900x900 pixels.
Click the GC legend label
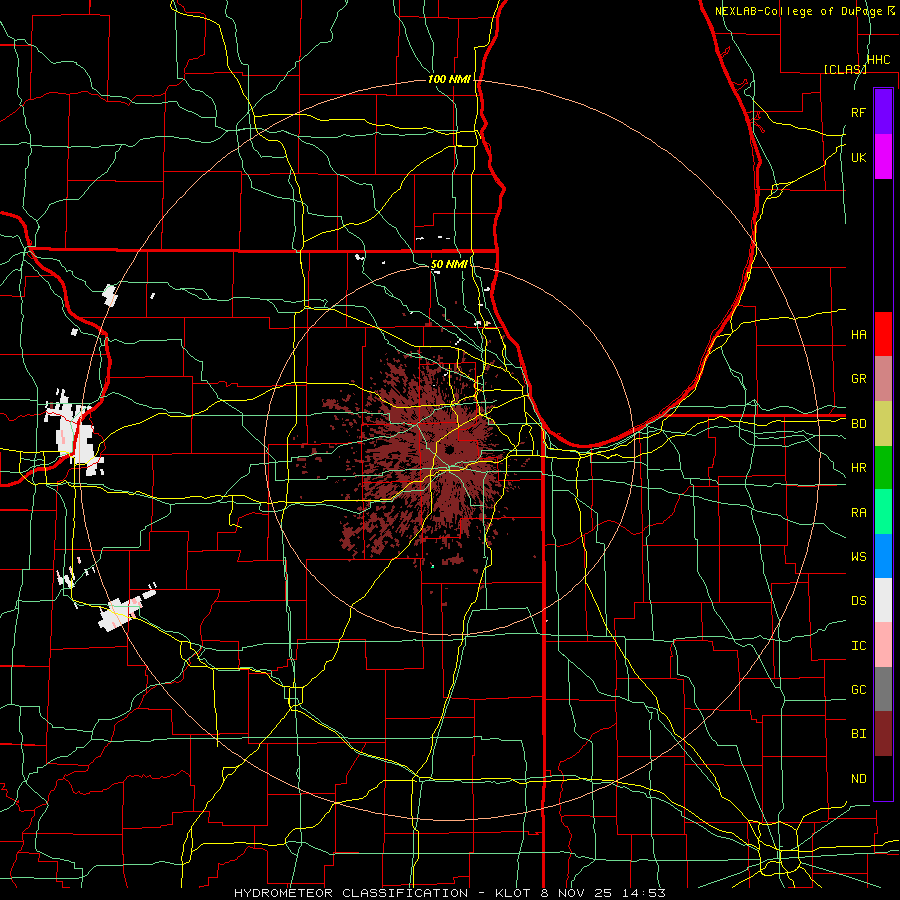858,689
